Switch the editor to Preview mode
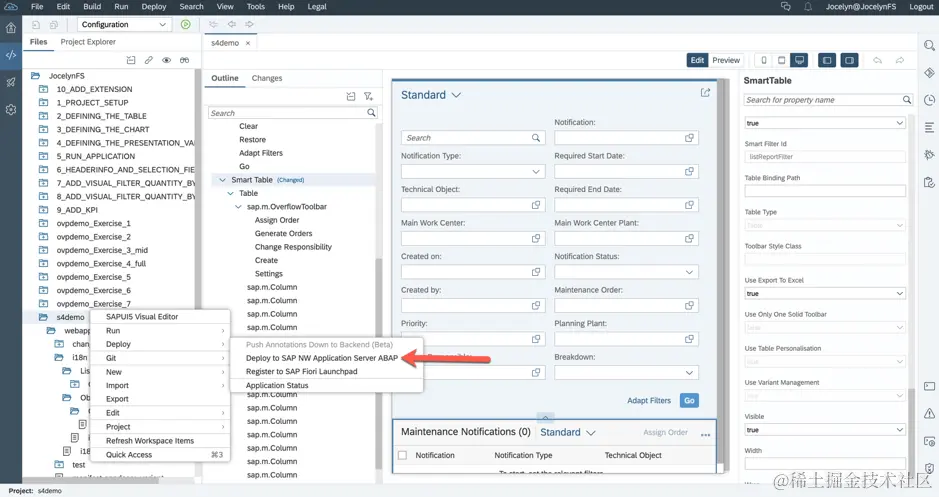939x497 pixels. (726, 60)
